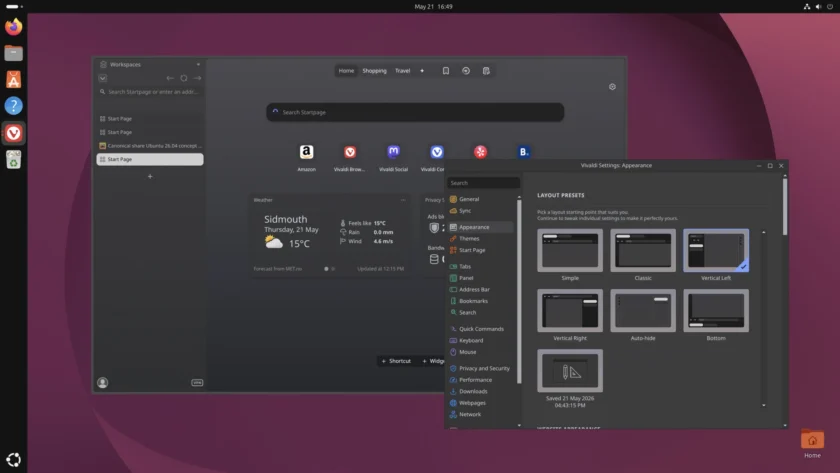Select the Auto-hide layout preset
This screenshot has height=473, width=840.
[x=643, y=310]
